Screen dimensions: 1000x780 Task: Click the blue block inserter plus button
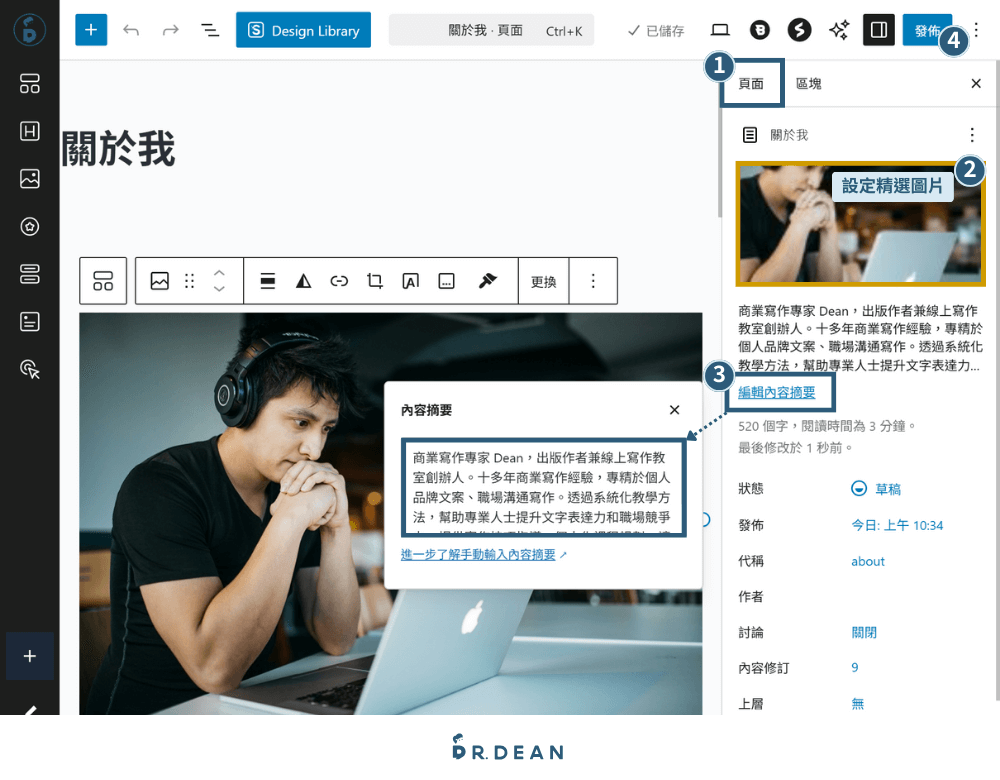pyautogui.click(x=91, y=29)
